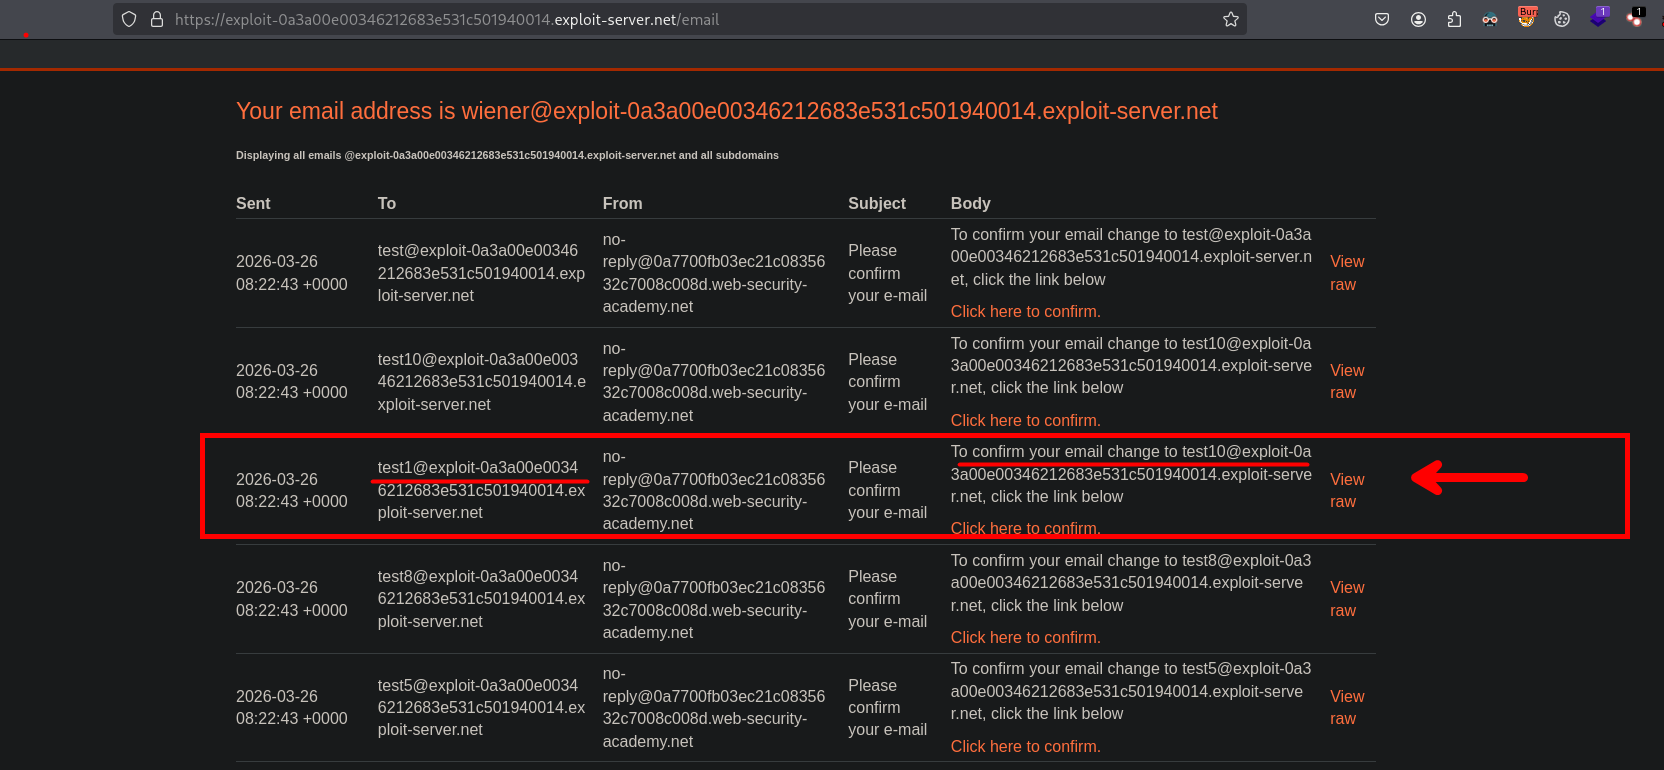Open View raw for the test8@ email

coord(1346,599)
